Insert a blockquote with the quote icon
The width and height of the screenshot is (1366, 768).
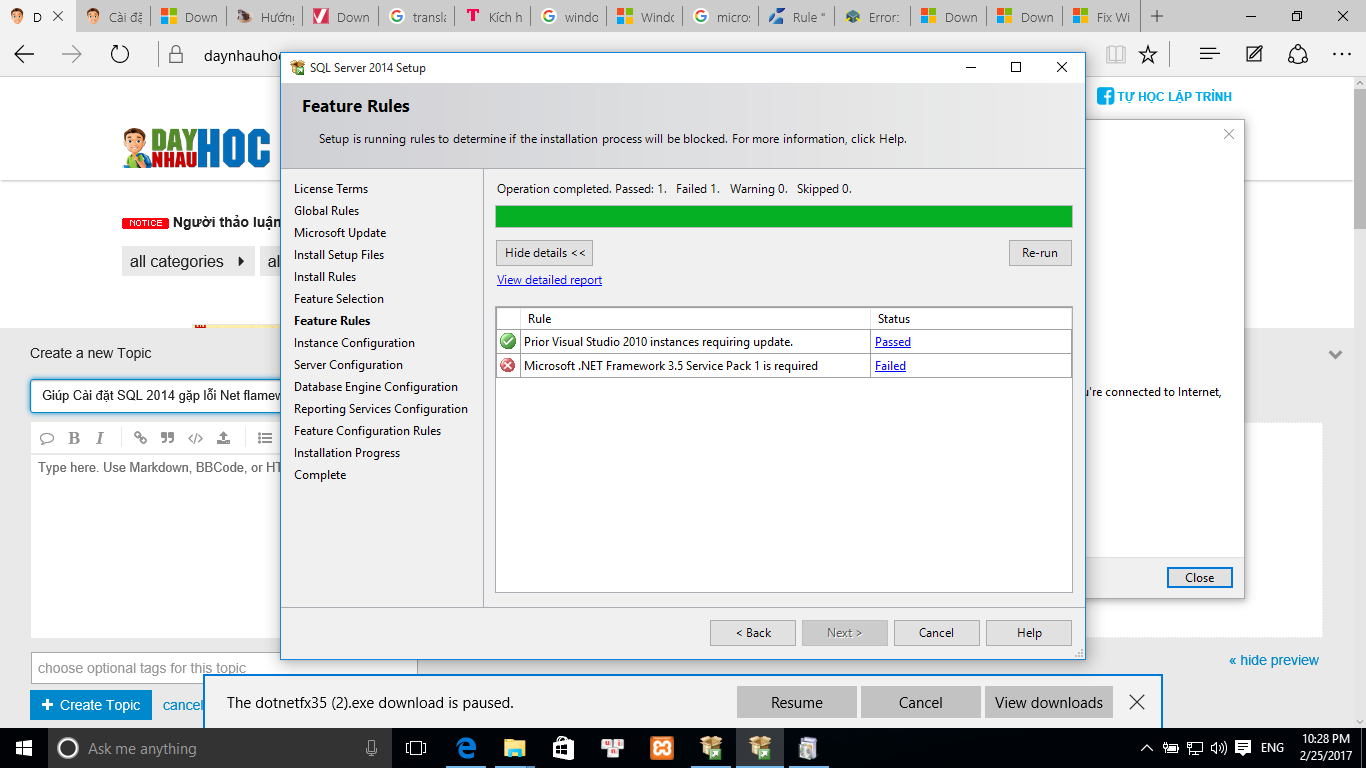[x=167, y=438]
